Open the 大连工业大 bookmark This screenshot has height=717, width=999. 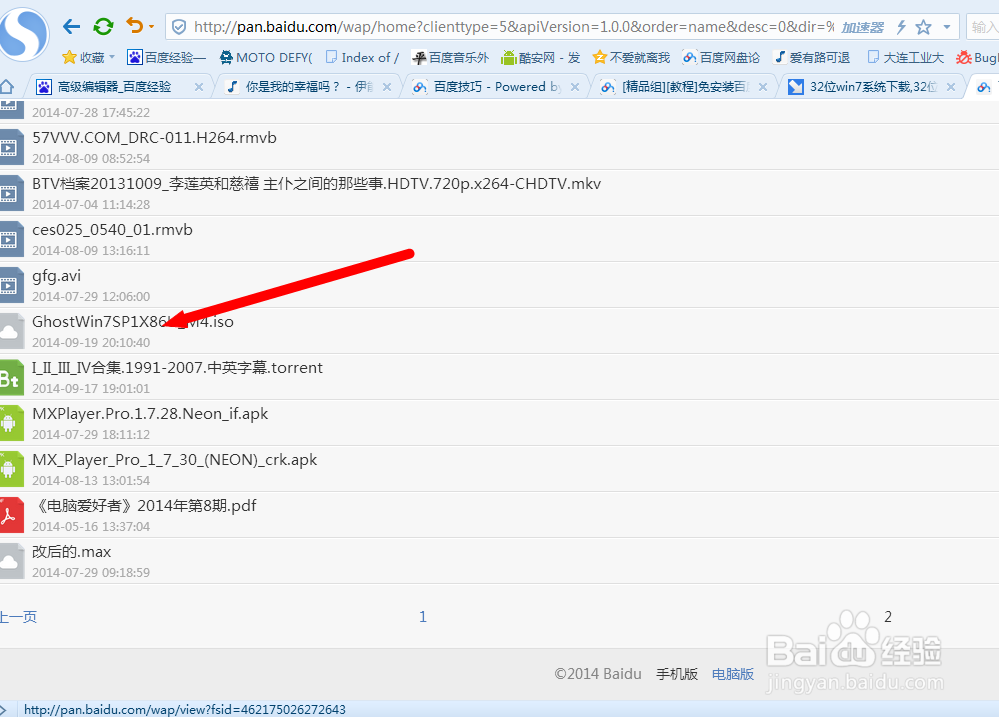(905, 57)
